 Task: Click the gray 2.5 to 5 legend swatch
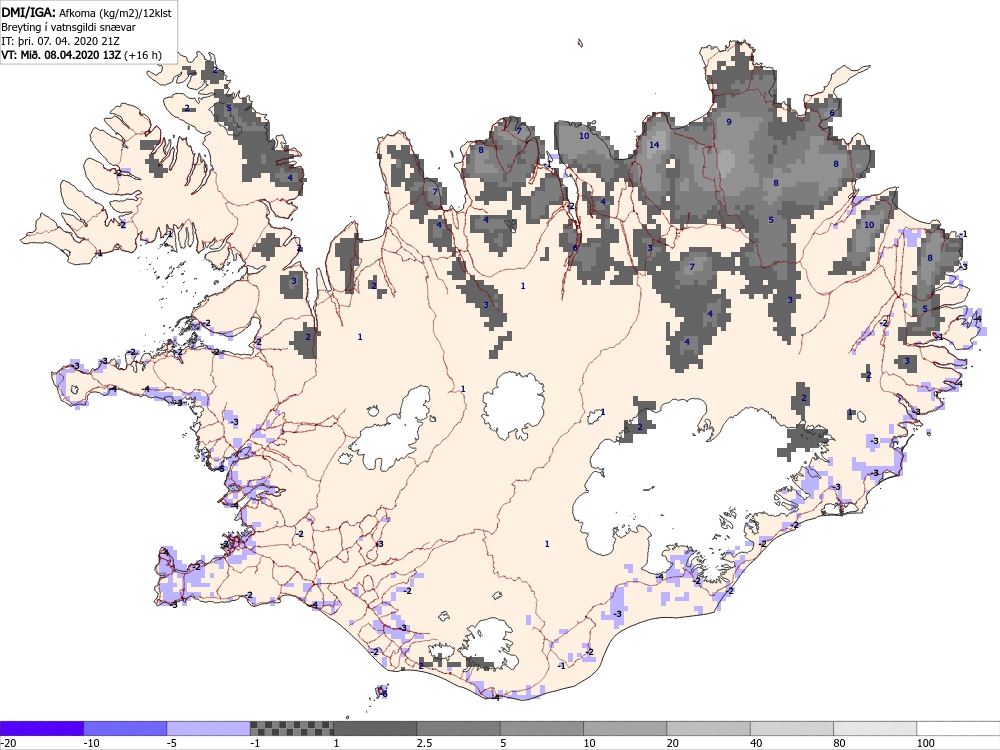(459, 728)
